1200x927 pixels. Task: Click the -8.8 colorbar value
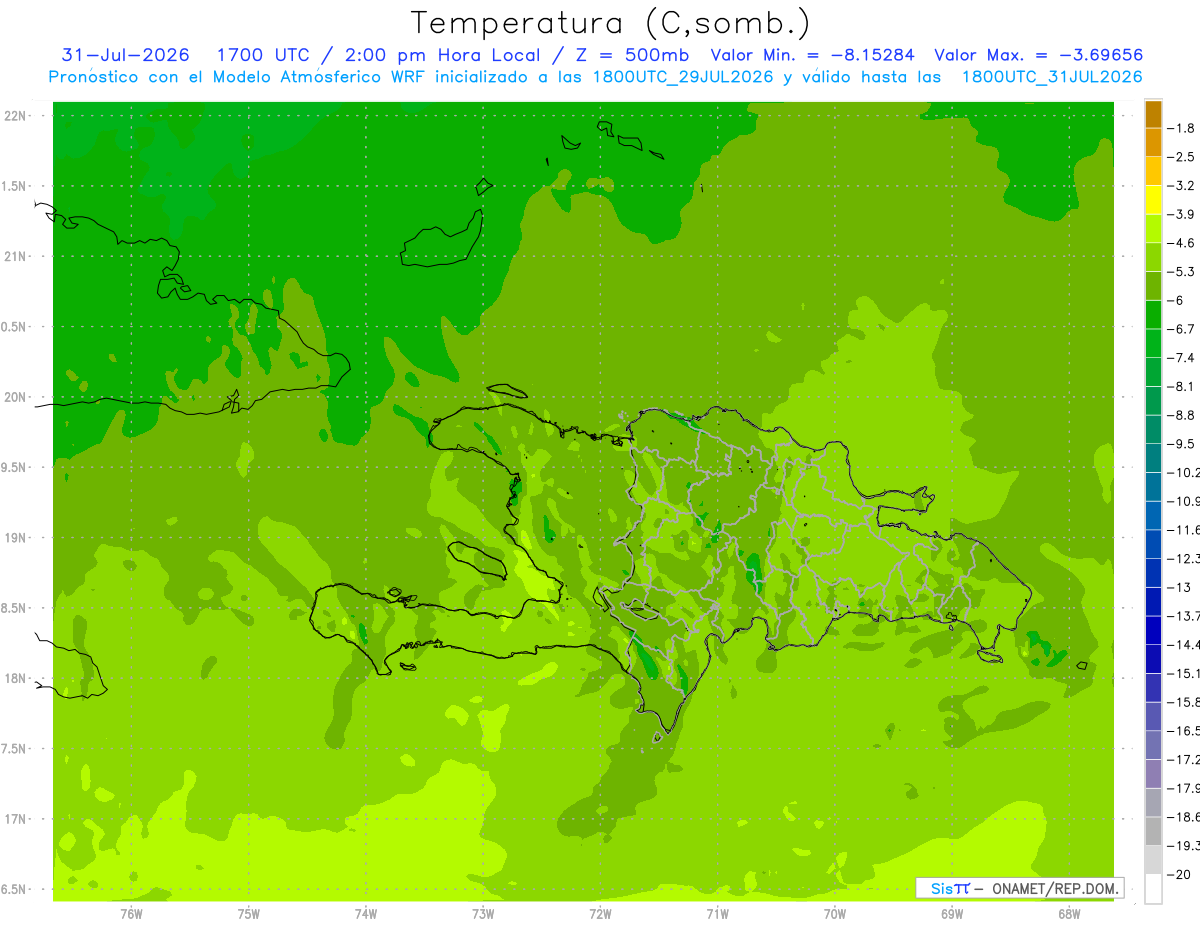tap(1182, 415)
